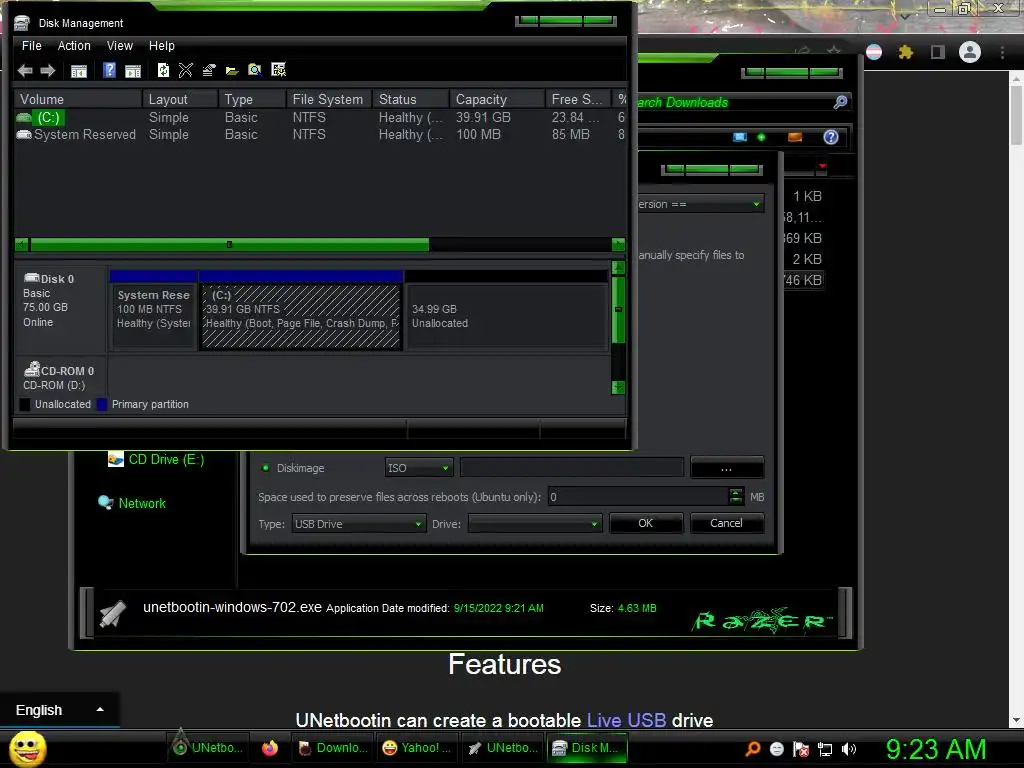Toggle the console tree pane toolbar icon
Image resolution: width=1024 pixels, height=768 pixels.
coord(78,71)
